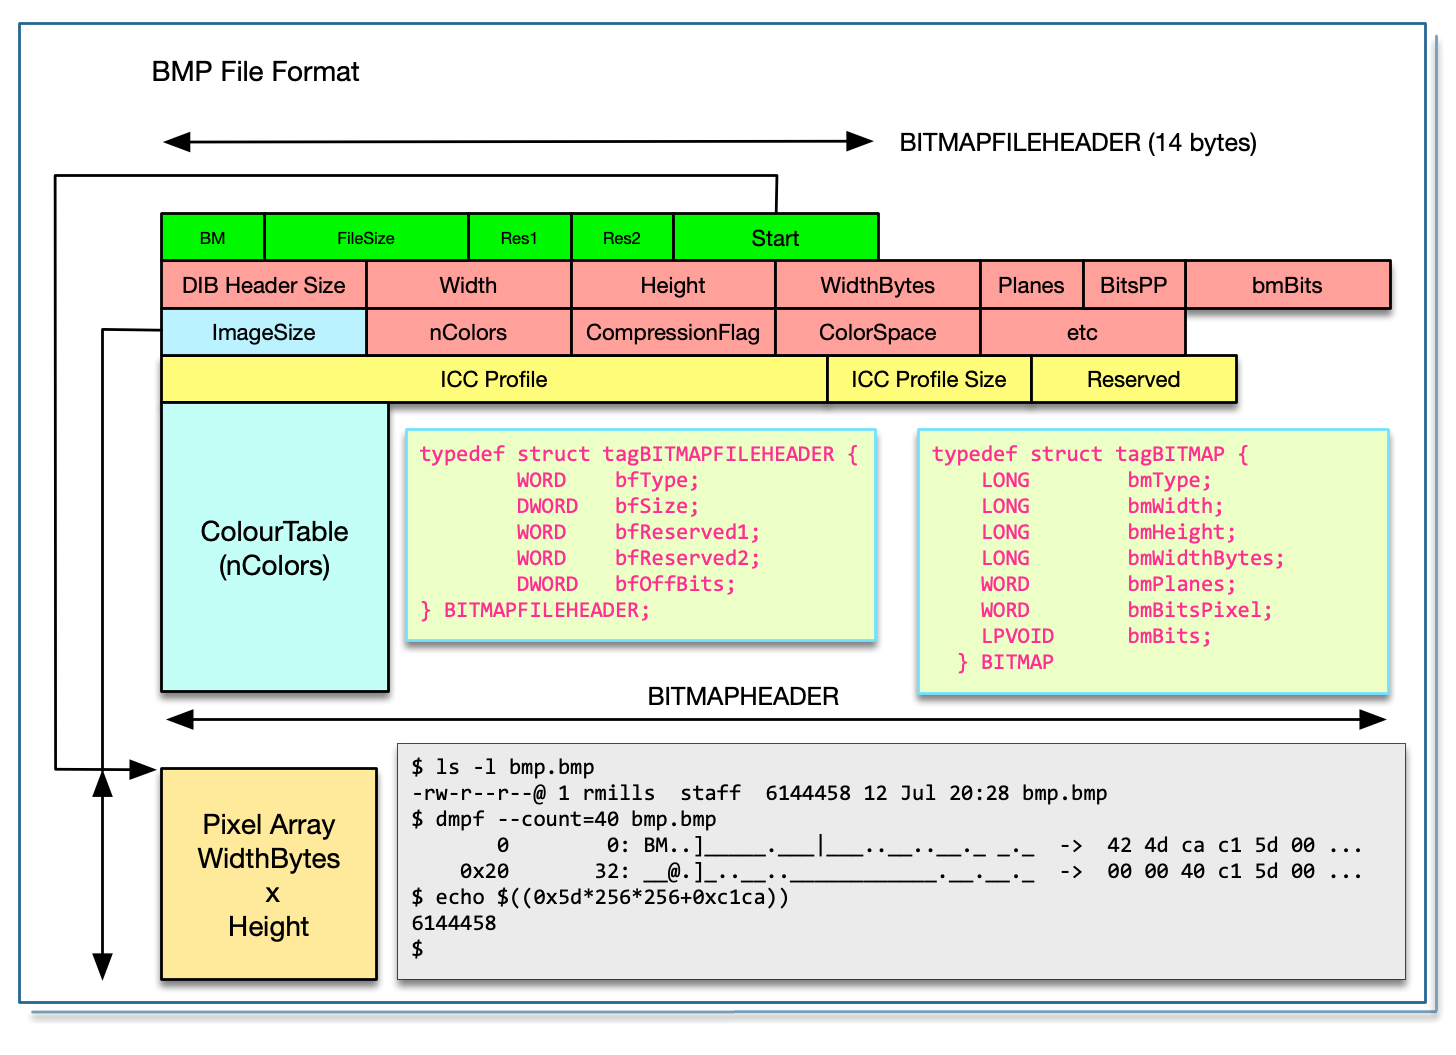Click the nColors cell
The height and width of the screenshot is (1055, 1456).
click(468, 333)
